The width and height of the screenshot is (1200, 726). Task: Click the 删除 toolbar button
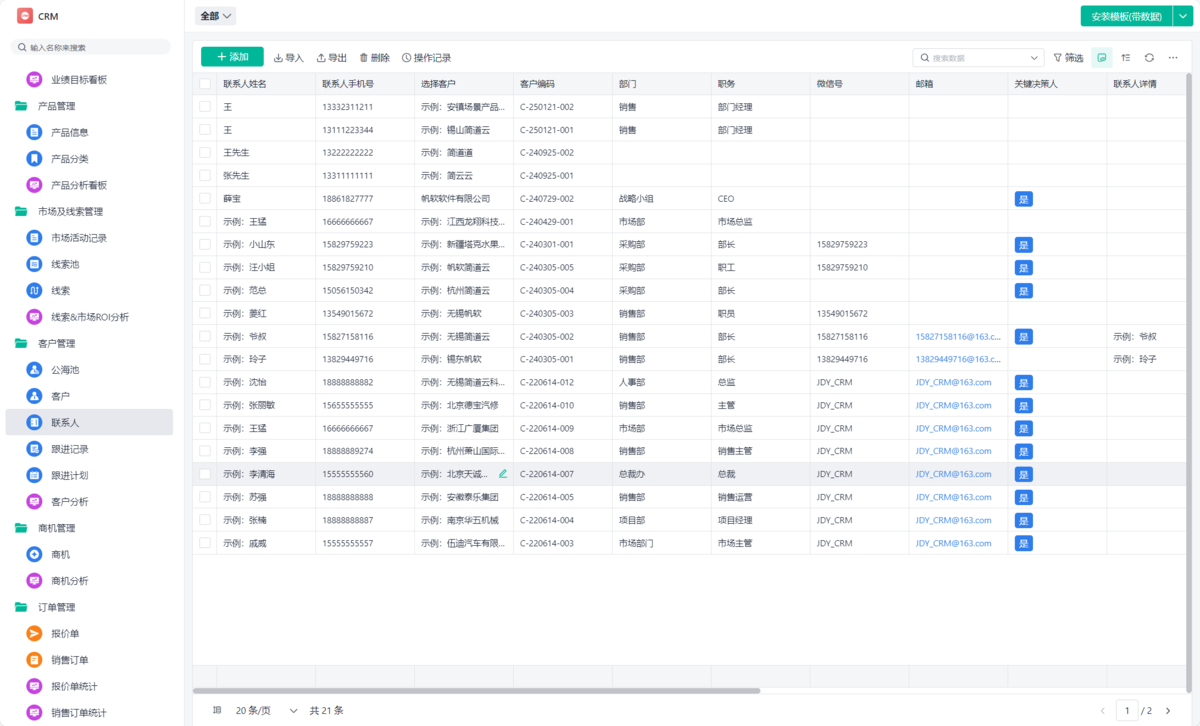pyautogui.click(x=375, y=58)
